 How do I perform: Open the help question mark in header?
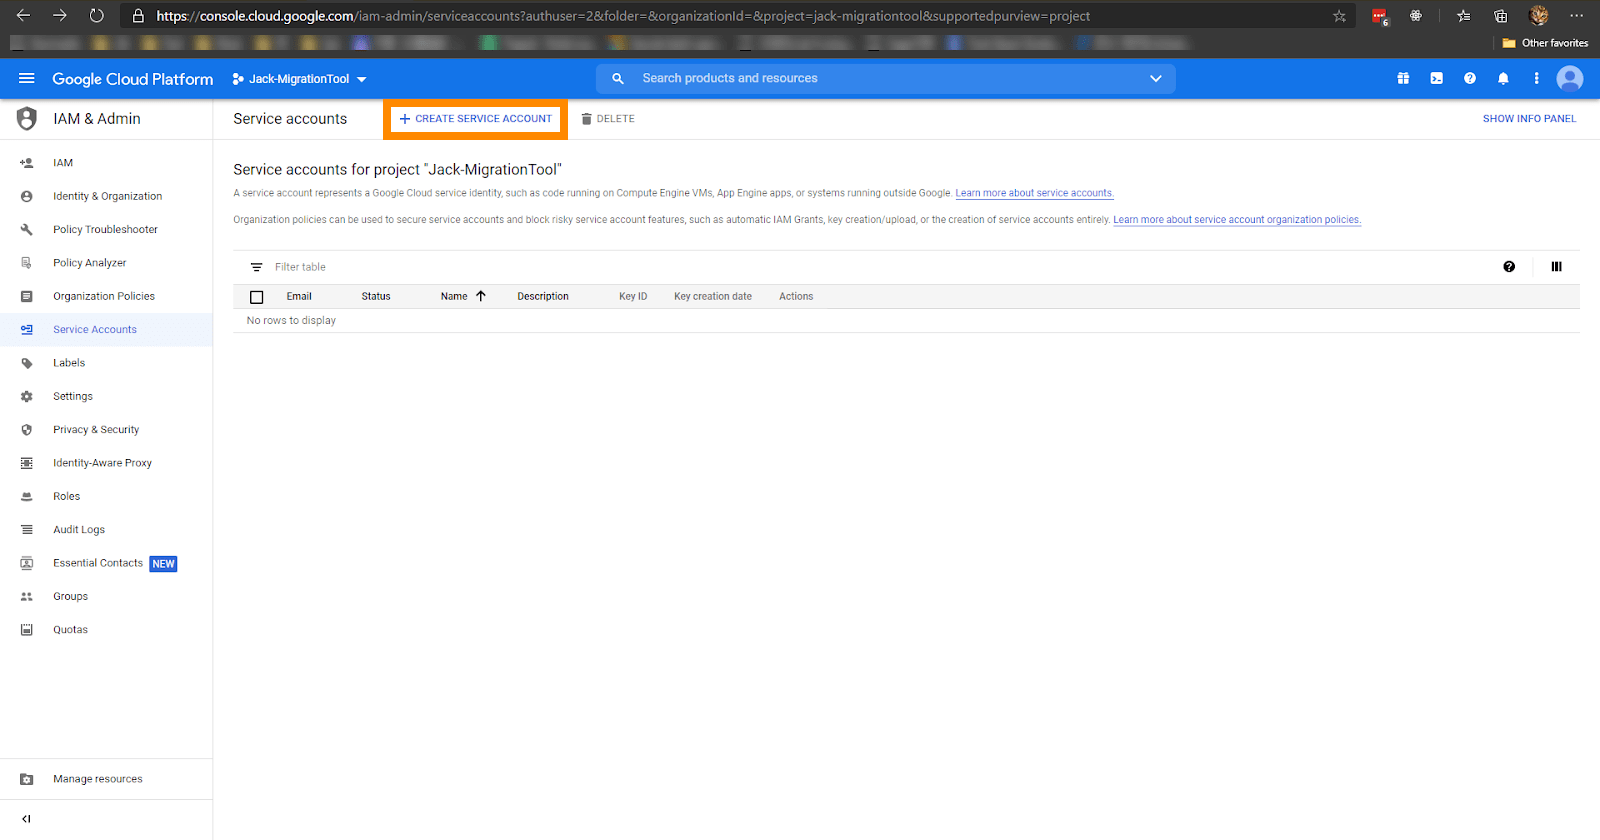click(x=1470, y=78)
